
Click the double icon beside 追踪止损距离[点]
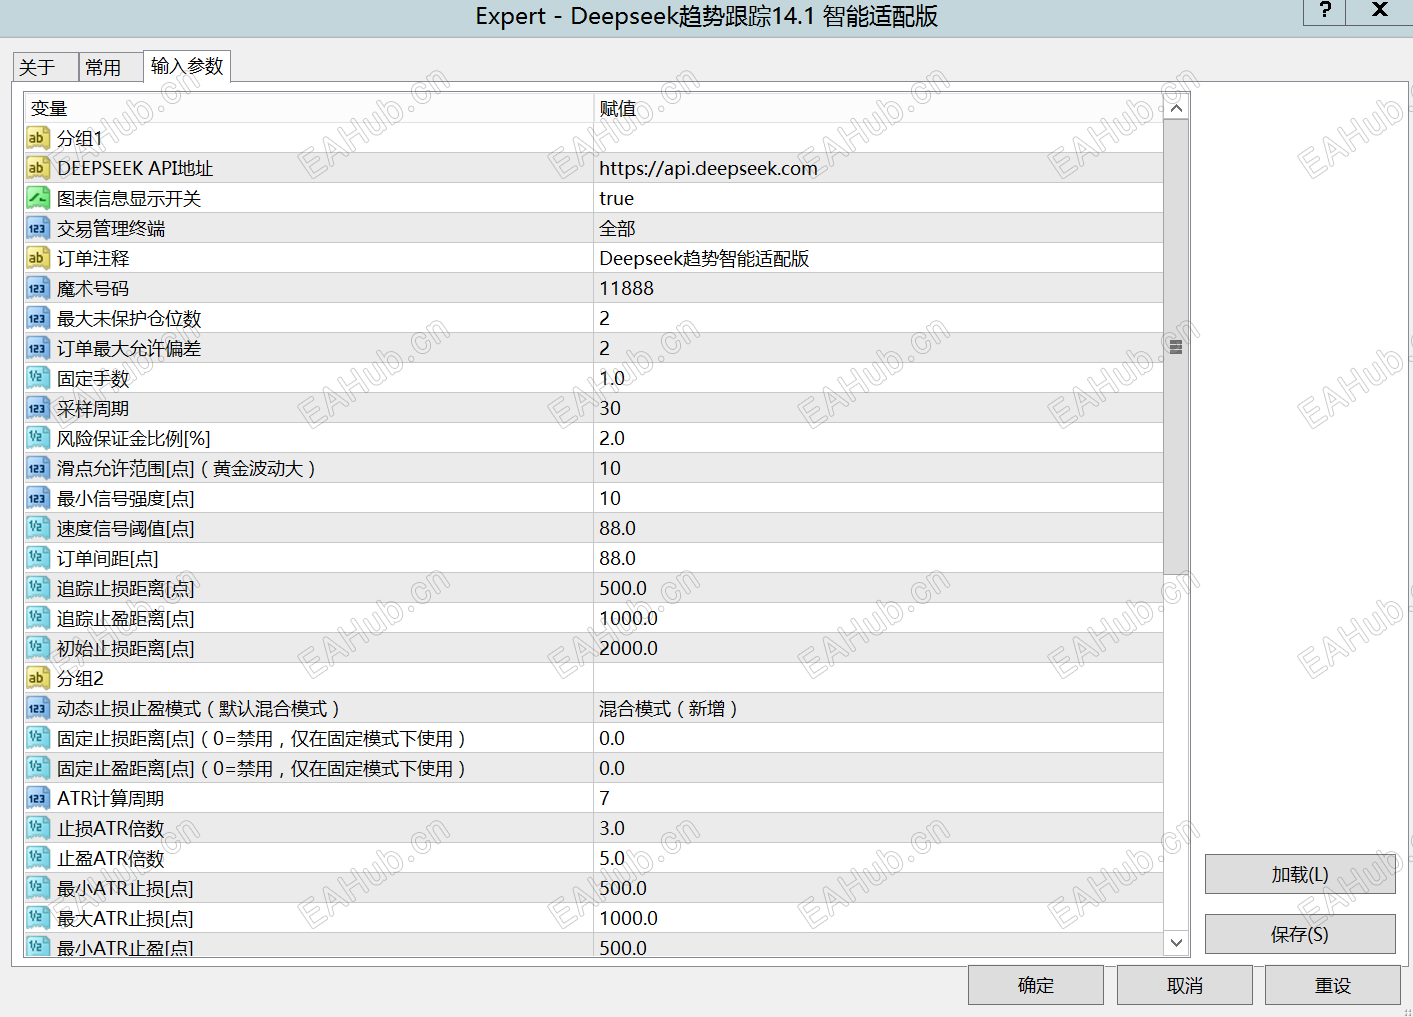(37, 588)
